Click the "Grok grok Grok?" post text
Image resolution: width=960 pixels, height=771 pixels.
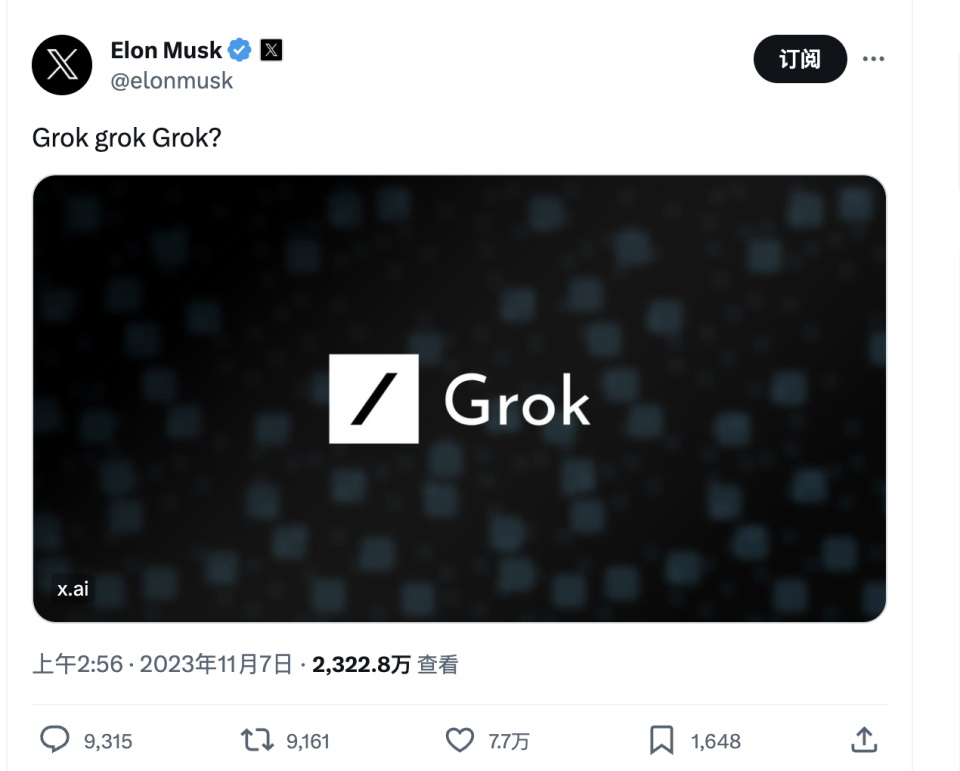tap(126, 137)
